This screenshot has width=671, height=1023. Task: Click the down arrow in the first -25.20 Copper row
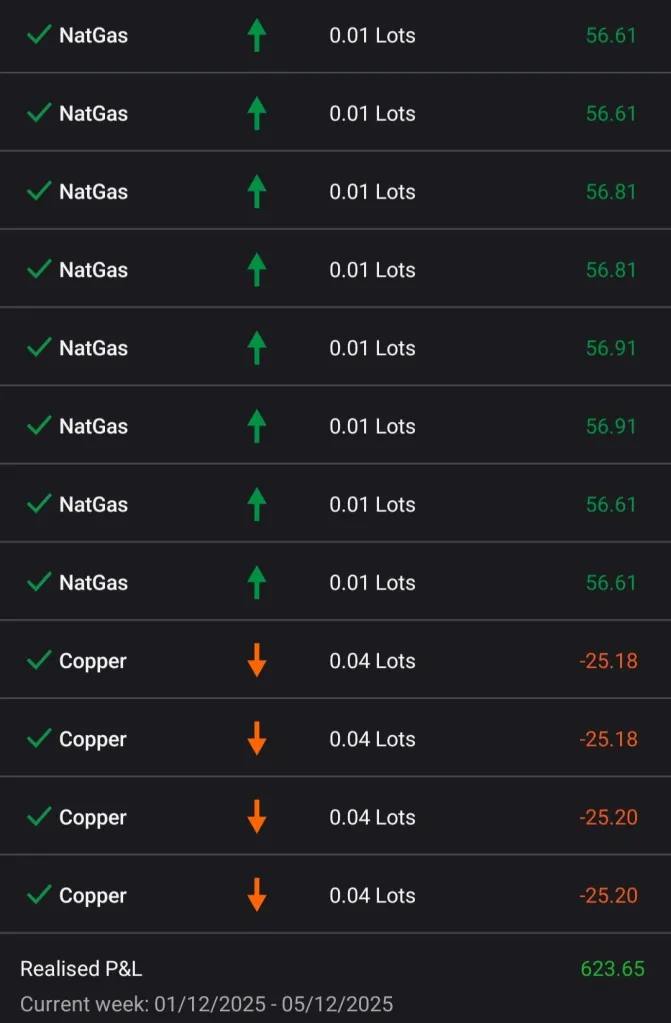point(257,817)
